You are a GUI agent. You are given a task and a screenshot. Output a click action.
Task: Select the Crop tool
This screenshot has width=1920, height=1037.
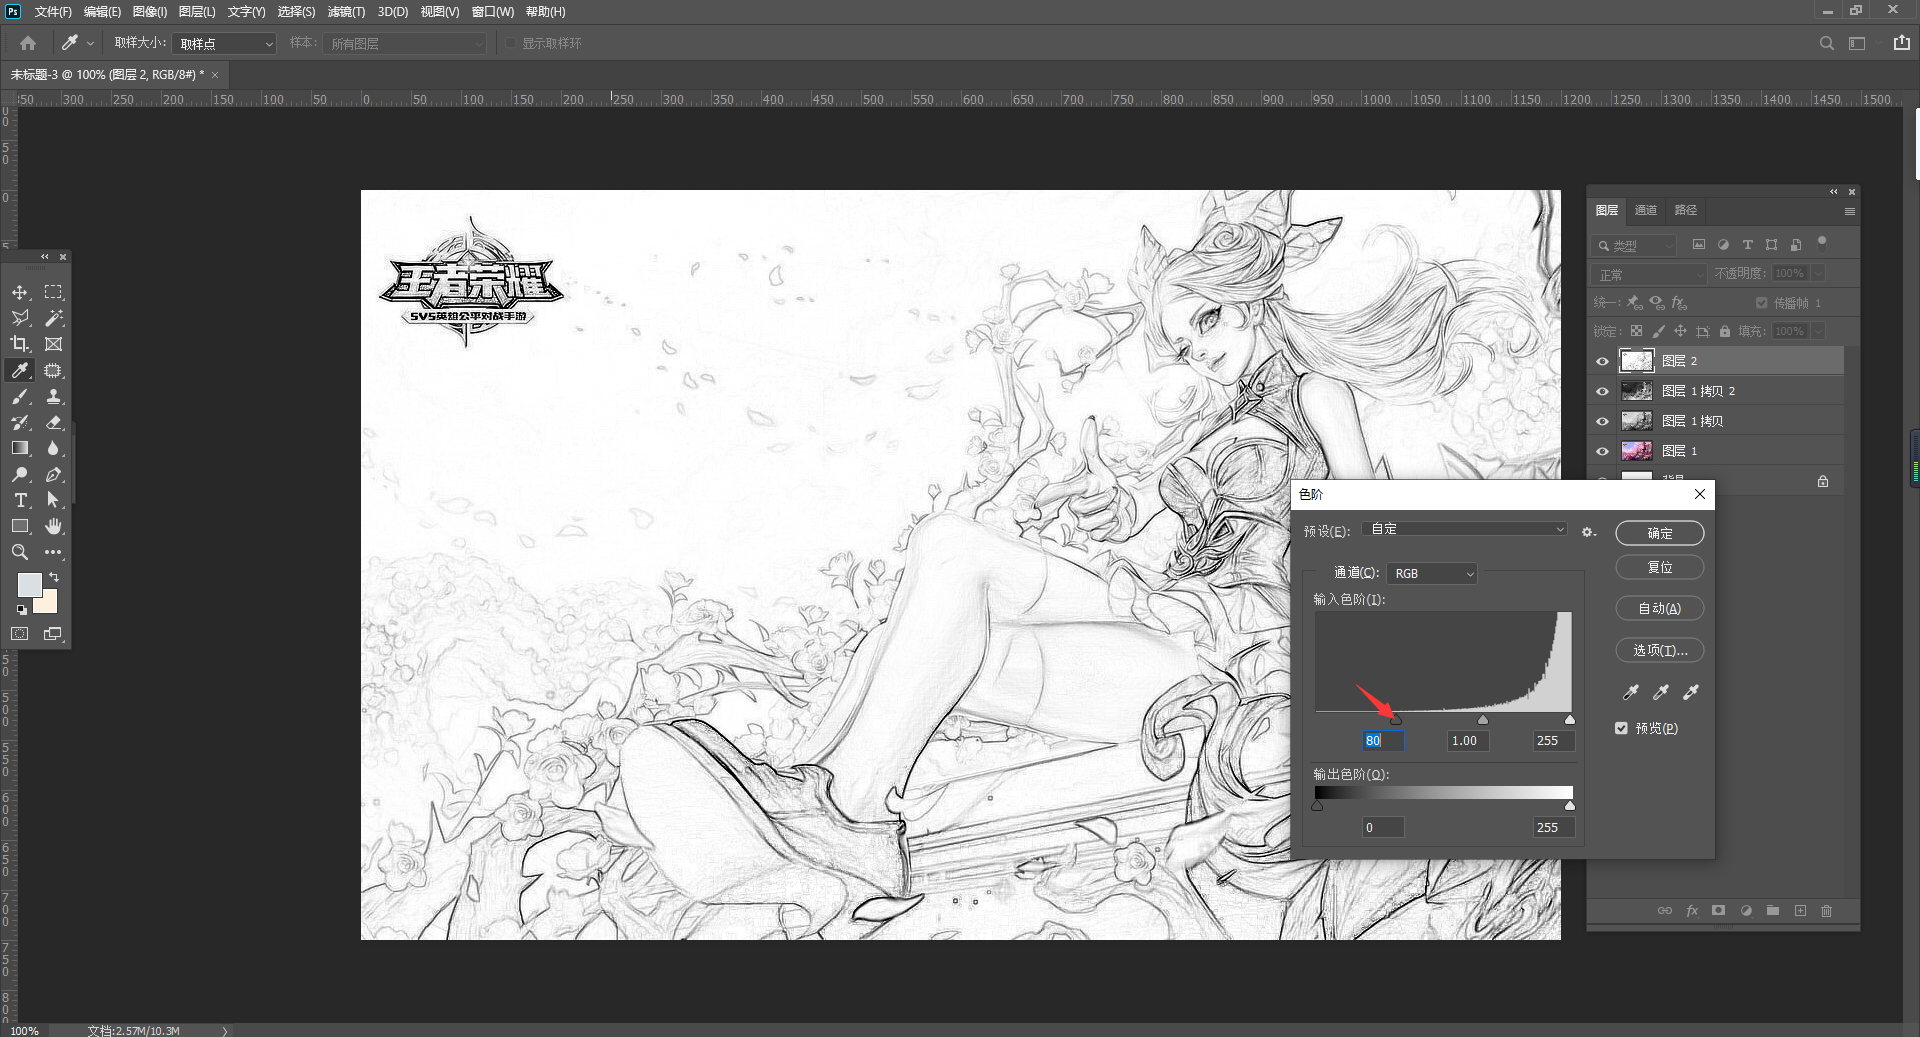[20, 344]
